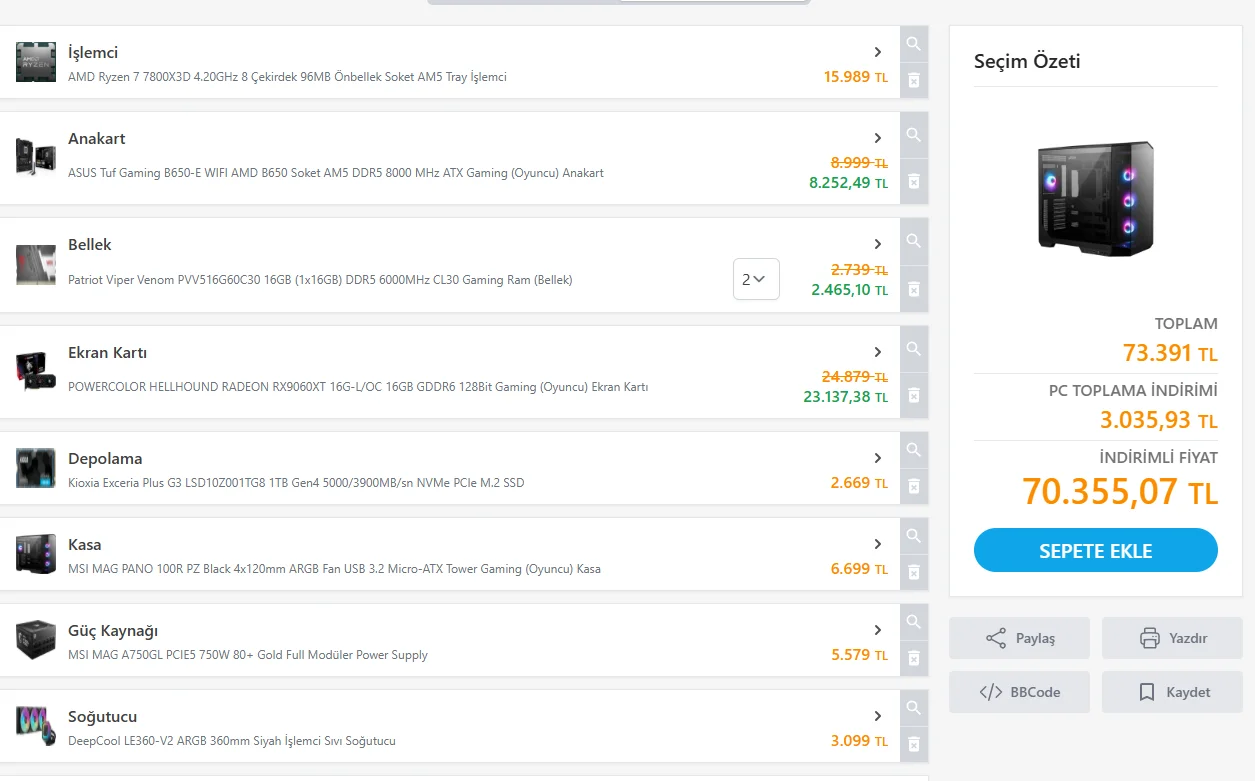Click the Patriot Viper Venom product name
Screen dimensions: 1255x781
[320, 280]
